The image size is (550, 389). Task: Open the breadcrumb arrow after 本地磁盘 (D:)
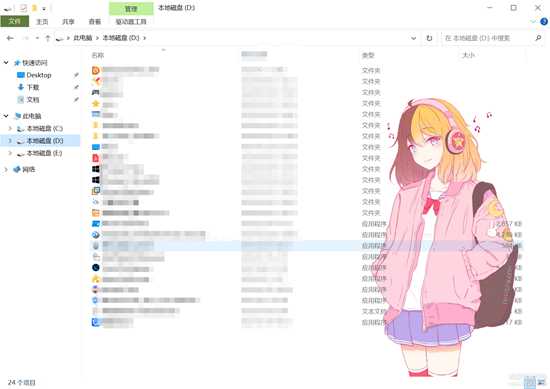144,38
